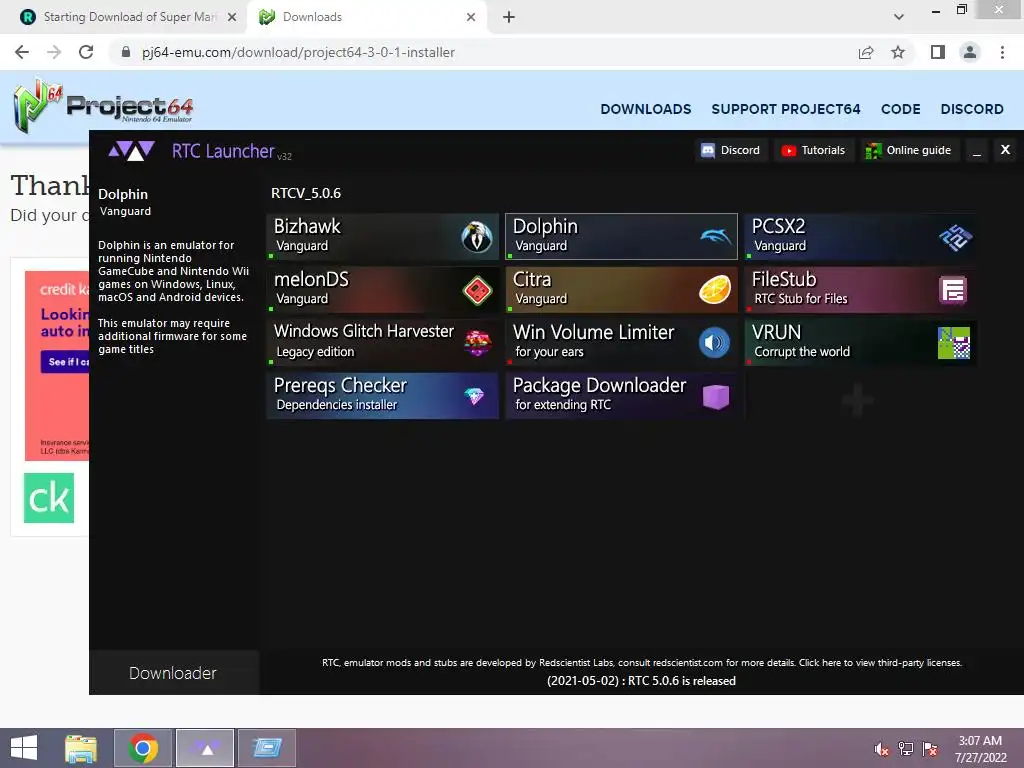Click the muted volume tray icon
This screenshot has height=768, width=1024.
pos(881,749)
